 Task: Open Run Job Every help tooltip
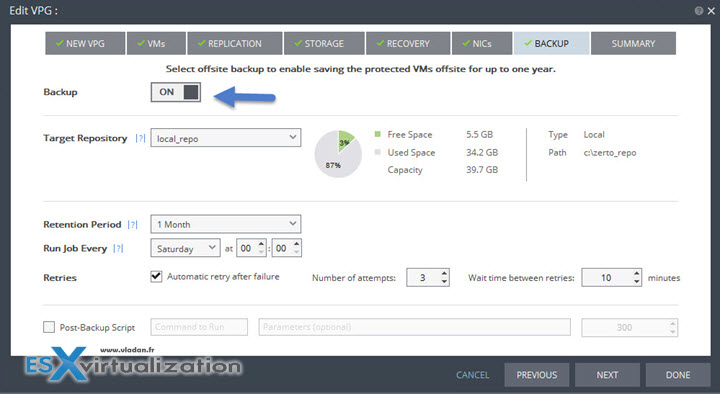point(118,248)
